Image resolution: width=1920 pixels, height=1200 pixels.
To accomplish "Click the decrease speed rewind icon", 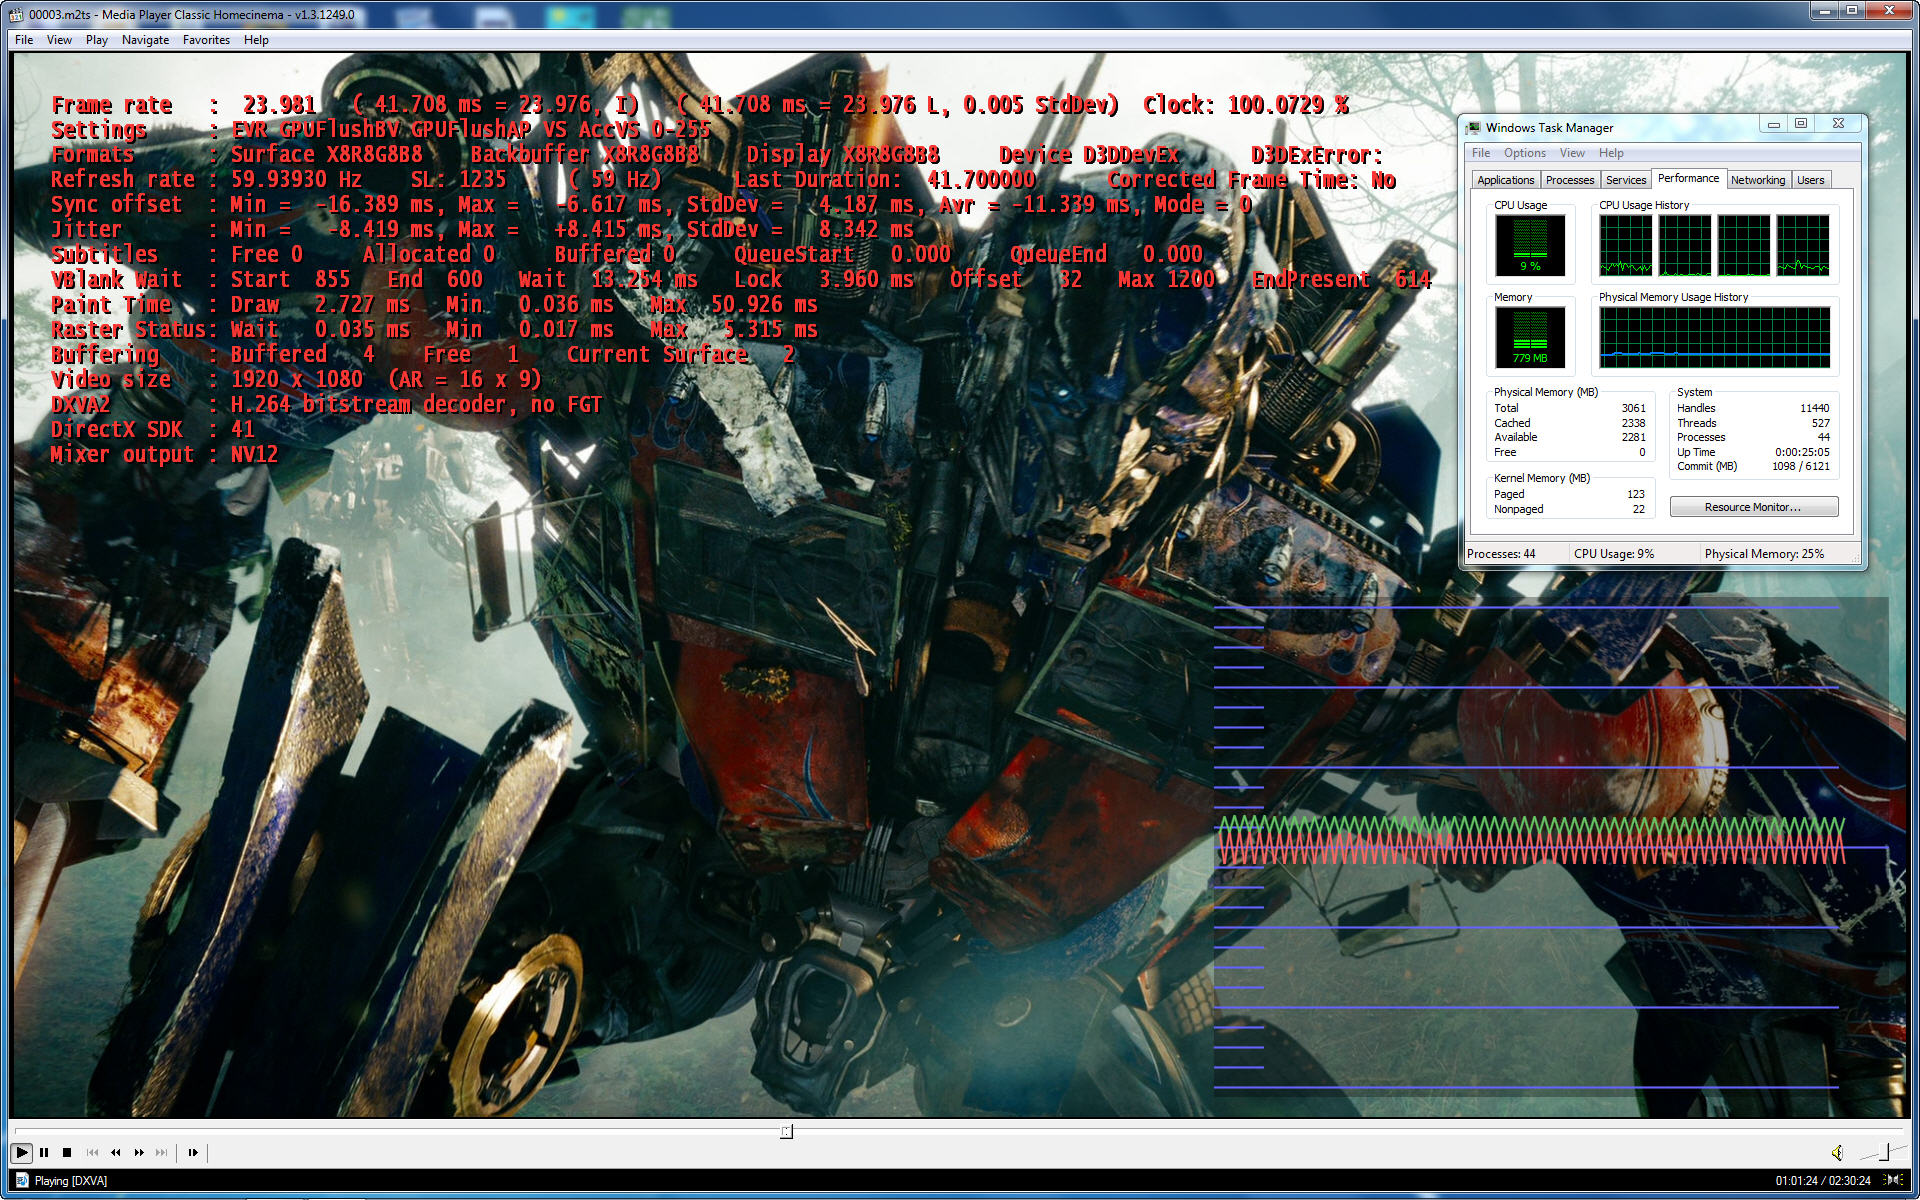I will coord(116,1152).
